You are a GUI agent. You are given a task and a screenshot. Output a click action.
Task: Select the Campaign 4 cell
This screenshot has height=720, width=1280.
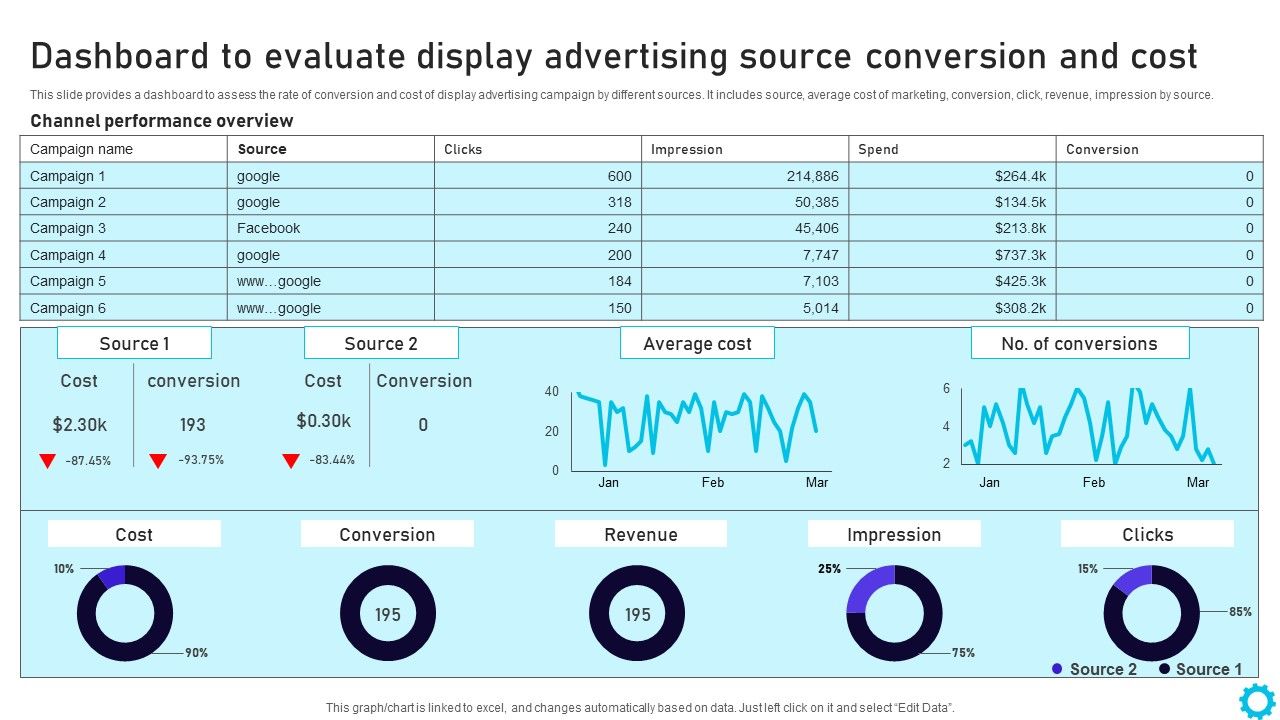pos(124,255)
